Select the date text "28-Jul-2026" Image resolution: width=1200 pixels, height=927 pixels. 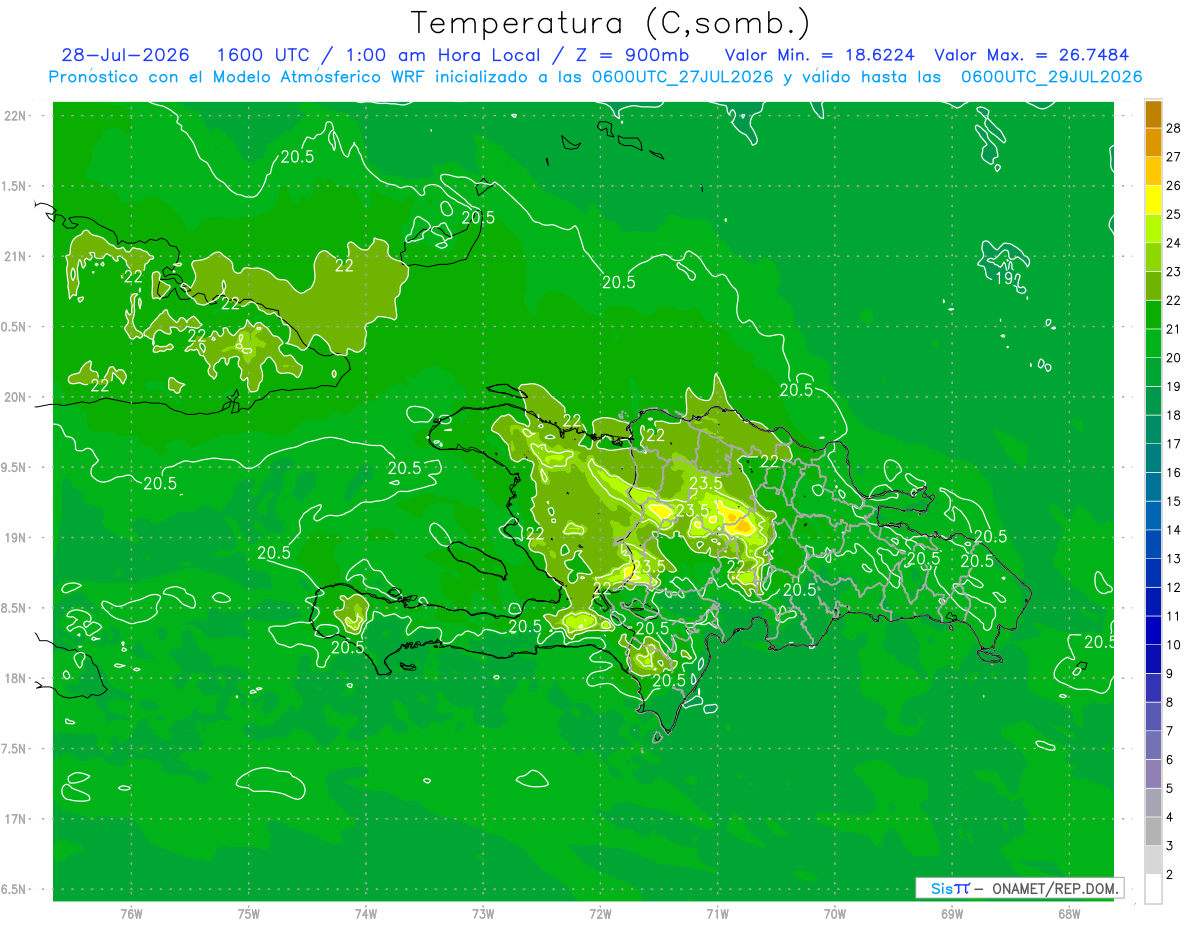(125, 55)
